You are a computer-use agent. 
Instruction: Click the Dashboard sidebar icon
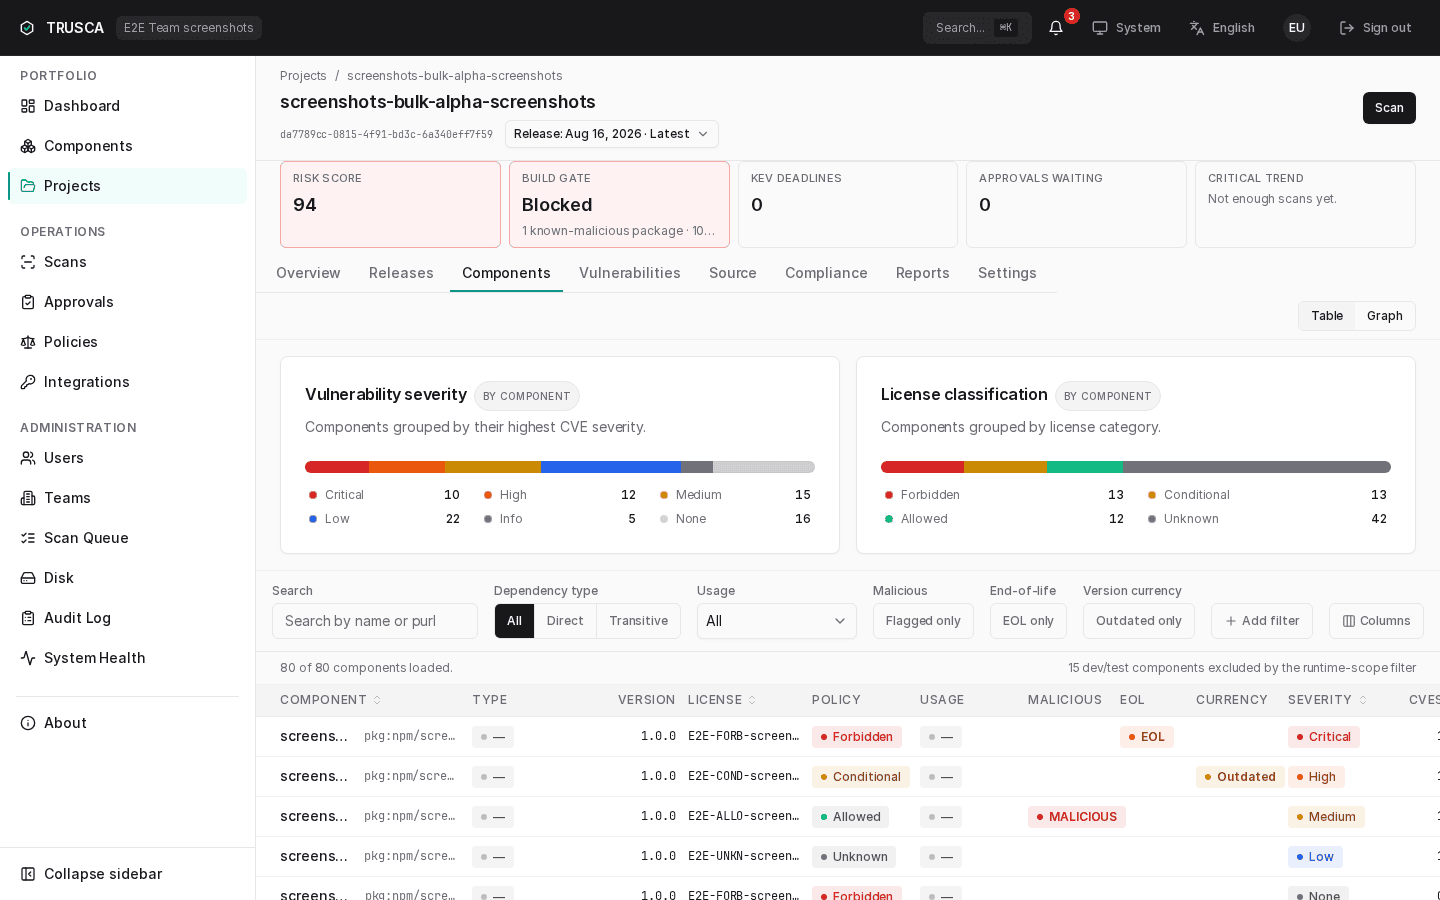coord(28,106)
